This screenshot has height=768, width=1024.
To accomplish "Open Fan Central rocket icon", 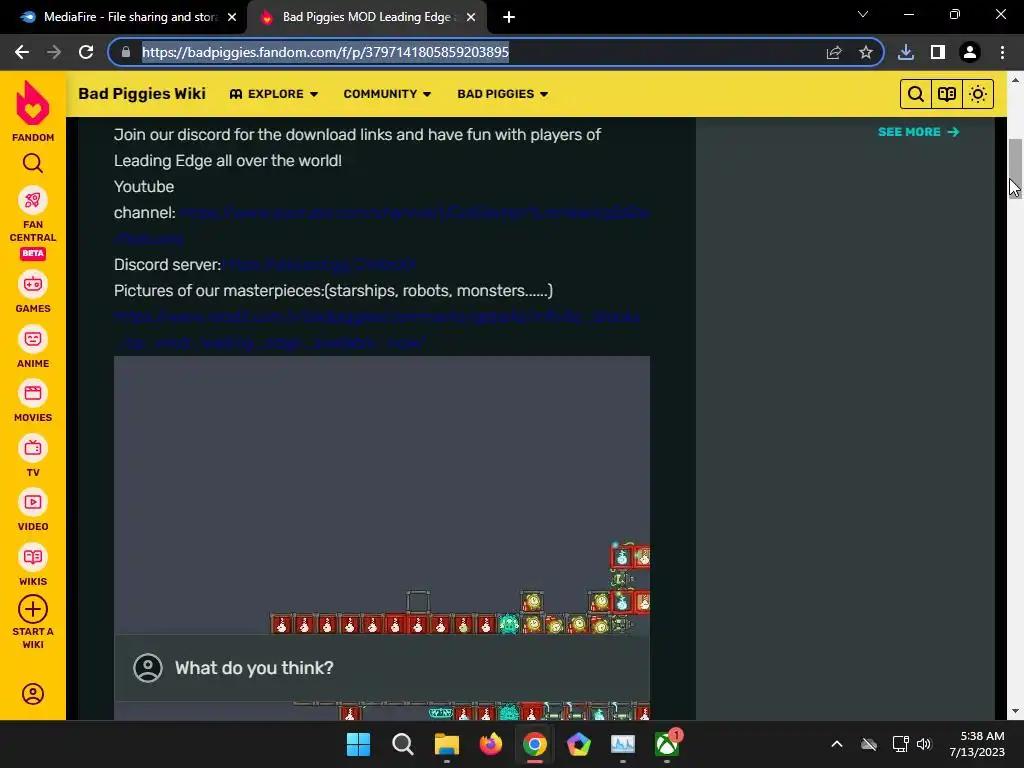I will coord(33,200).
